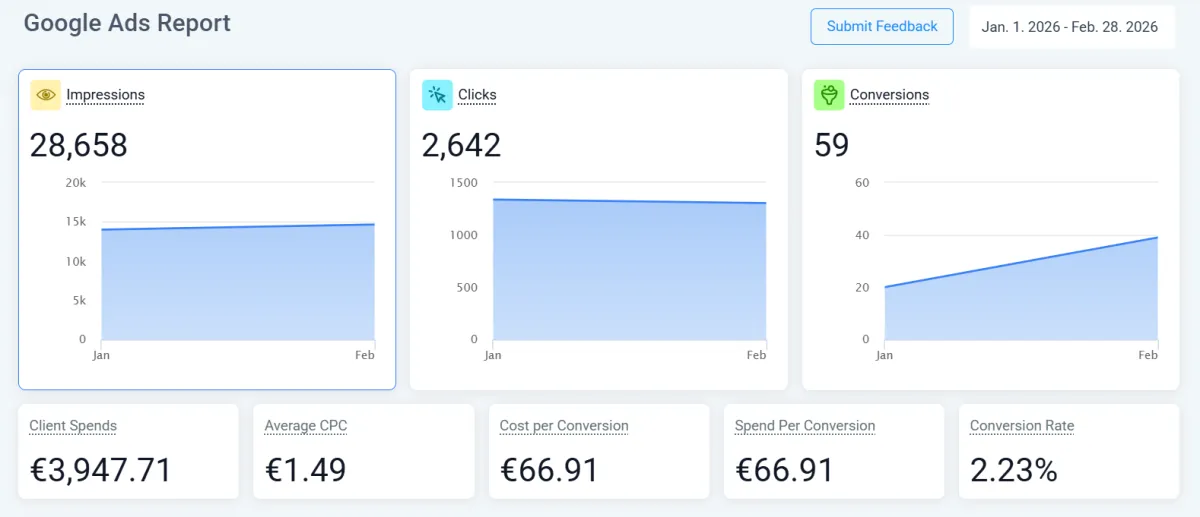Click the Google Ads Report title
This screenshot has width=1200, height=517.
tap(127, 23)
